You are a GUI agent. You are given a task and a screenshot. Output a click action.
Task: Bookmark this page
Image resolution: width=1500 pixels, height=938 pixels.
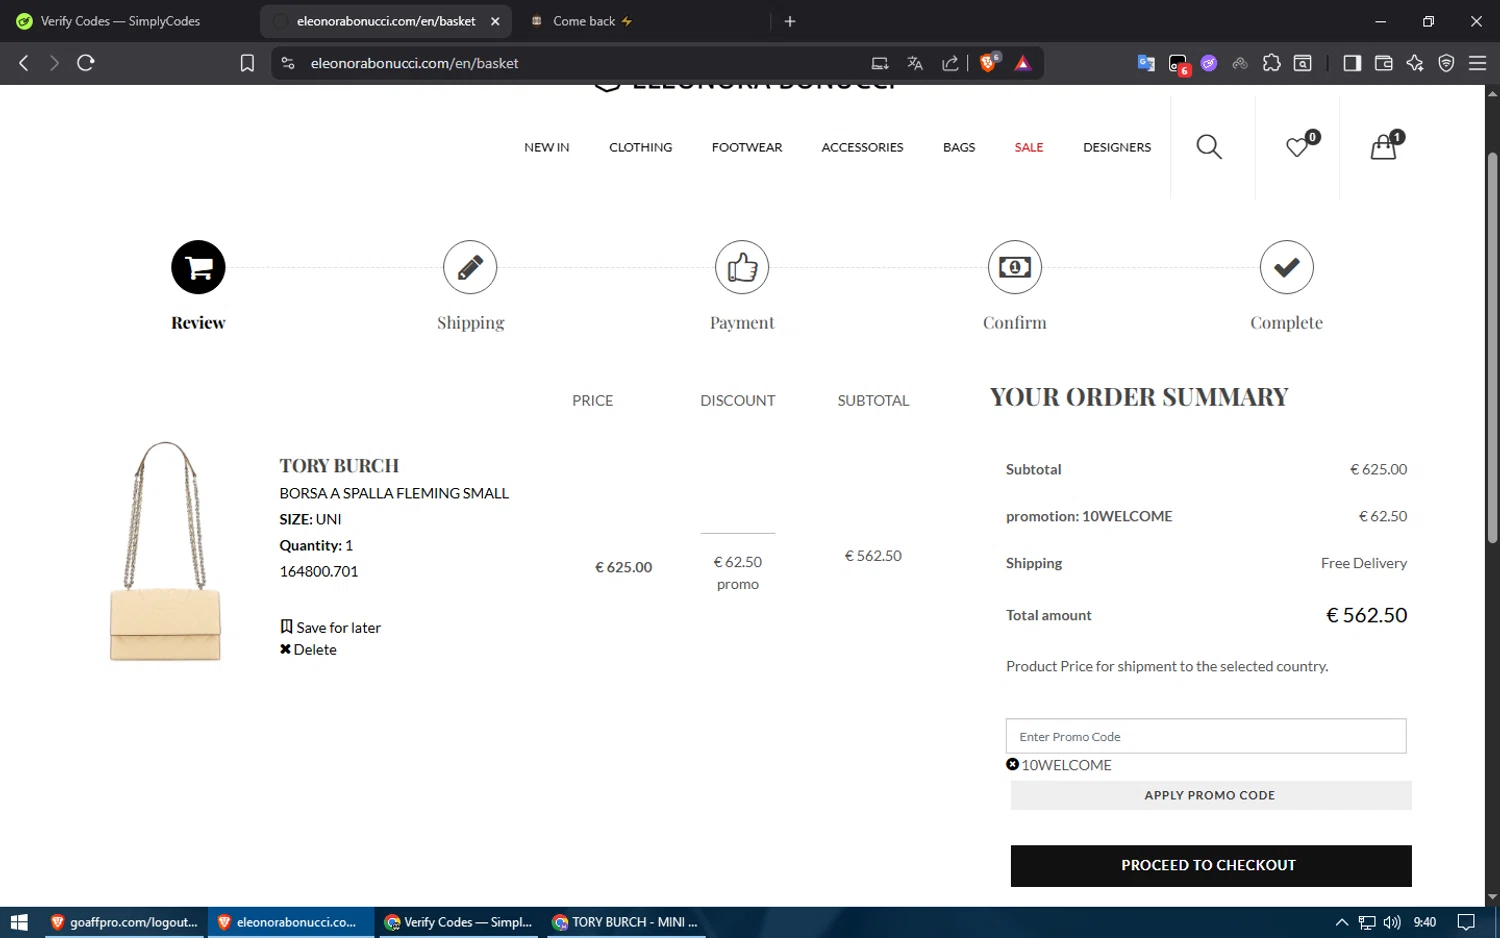tap(247, 63)
